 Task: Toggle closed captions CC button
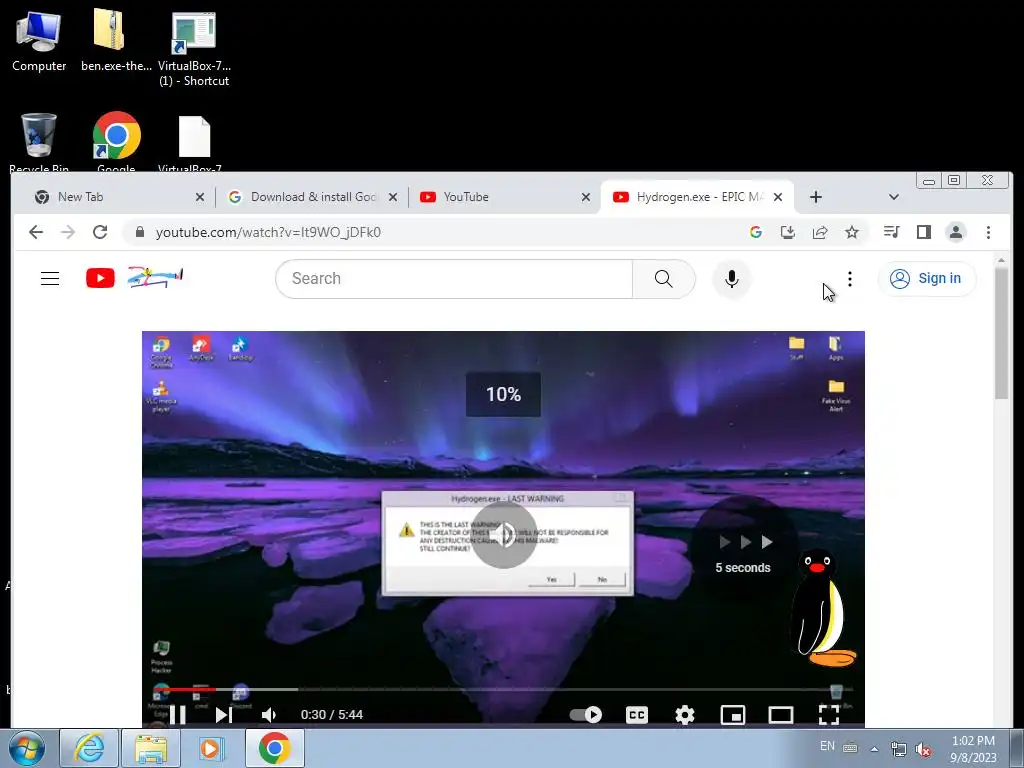(x=637, y=714)
